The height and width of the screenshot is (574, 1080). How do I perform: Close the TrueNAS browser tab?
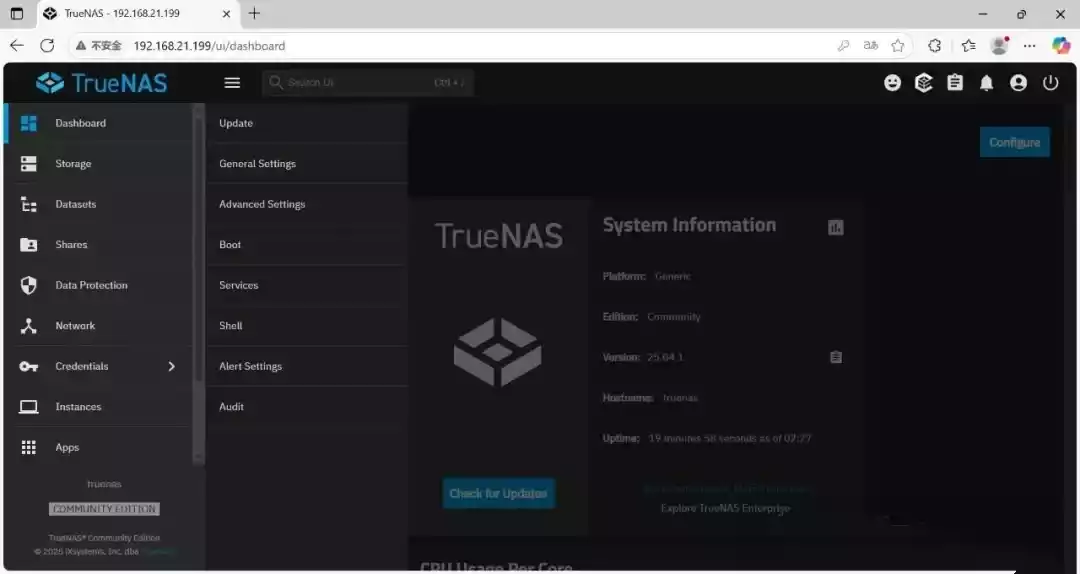(226, 14)
